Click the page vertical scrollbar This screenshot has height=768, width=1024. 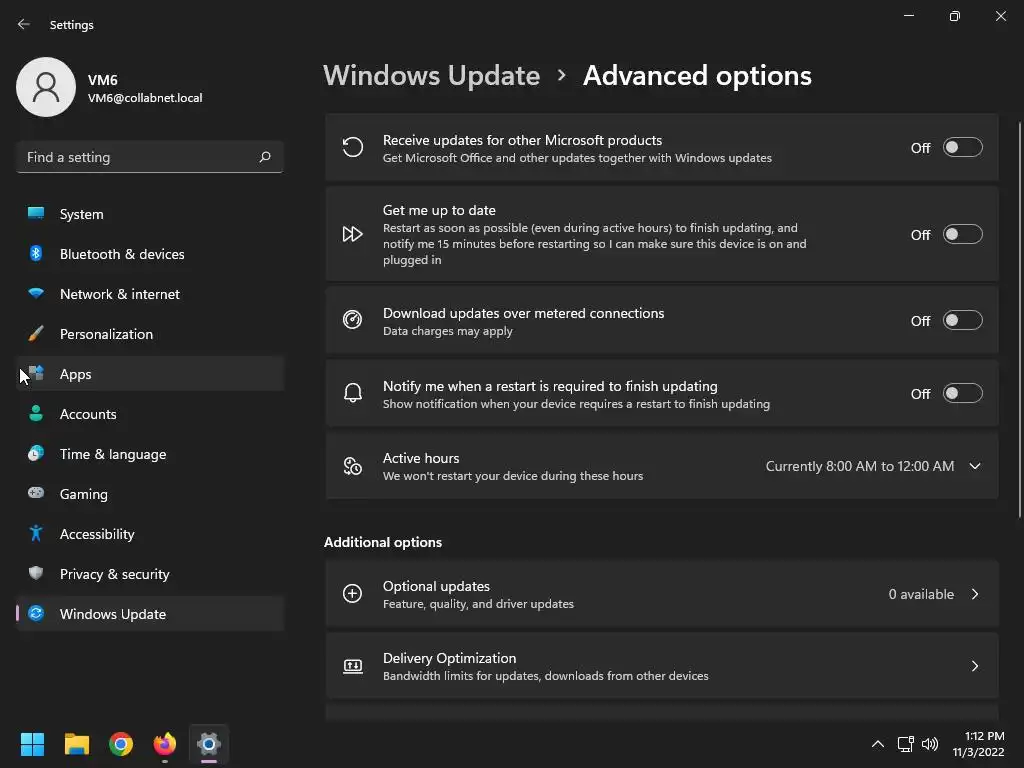[x=1019, y=320]
